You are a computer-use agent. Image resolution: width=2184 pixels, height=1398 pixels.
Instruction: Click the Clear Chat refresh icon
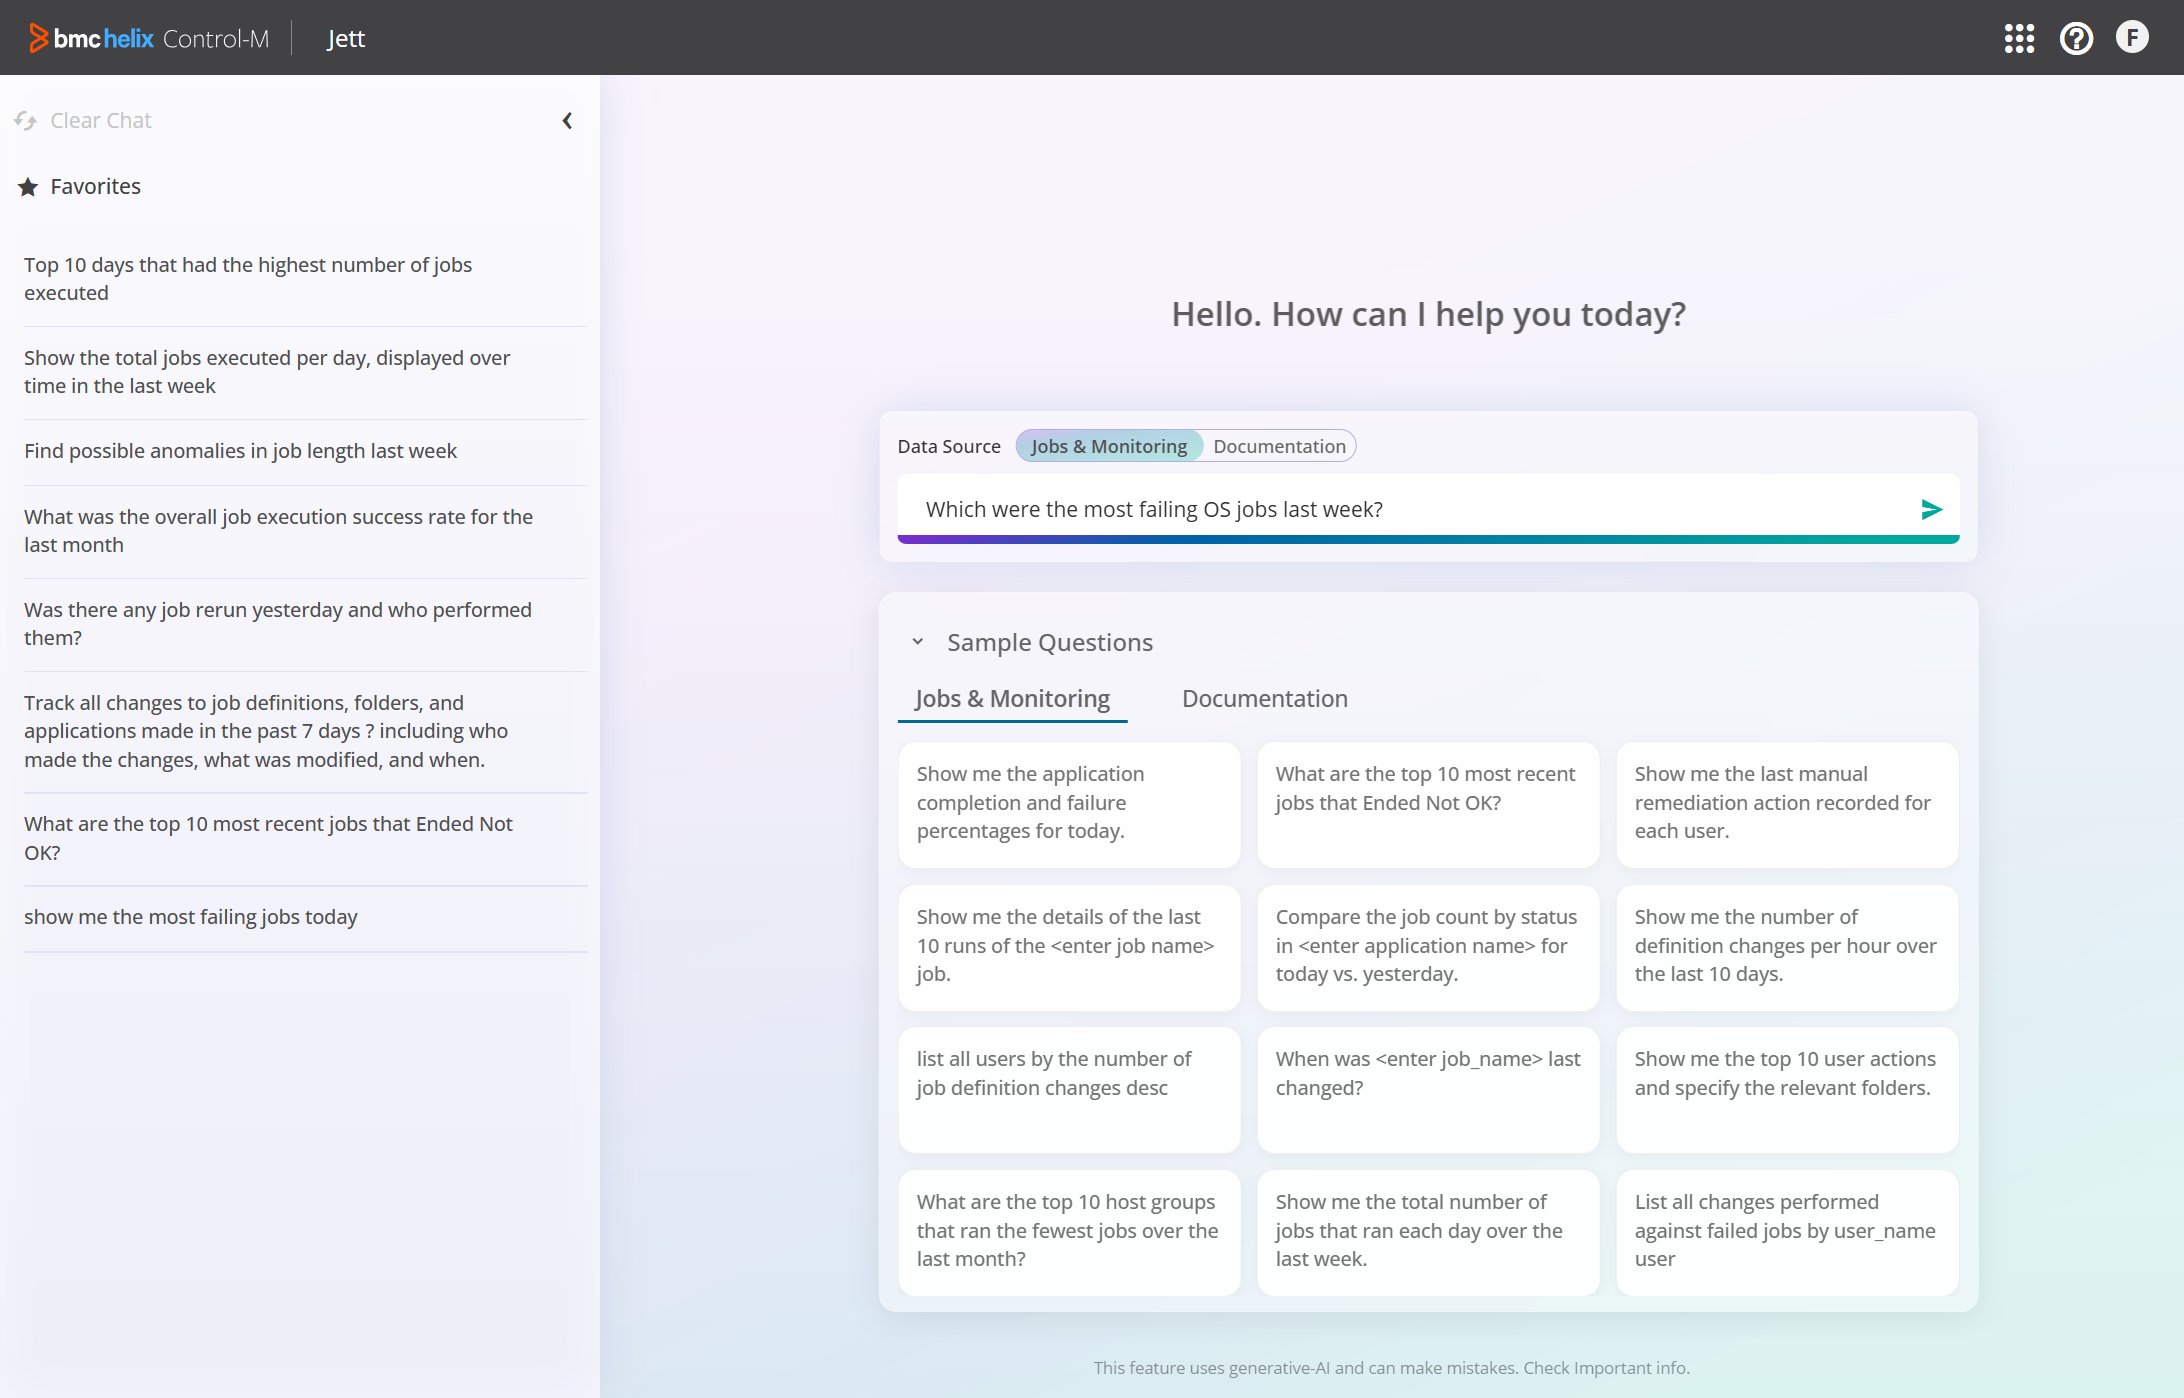pyautogui.click(x=26, y=121)
